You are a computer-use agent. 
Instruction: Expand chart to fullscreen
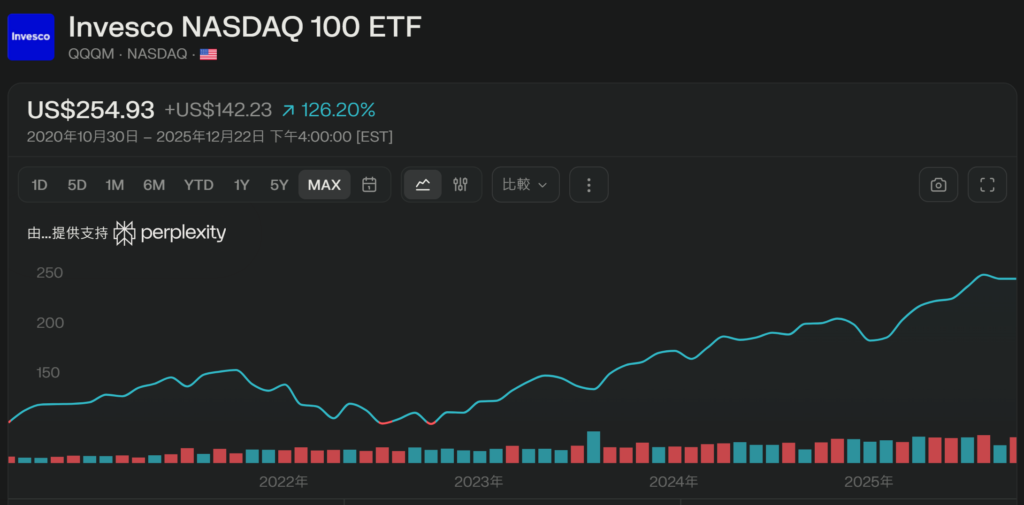click(987, 185)
